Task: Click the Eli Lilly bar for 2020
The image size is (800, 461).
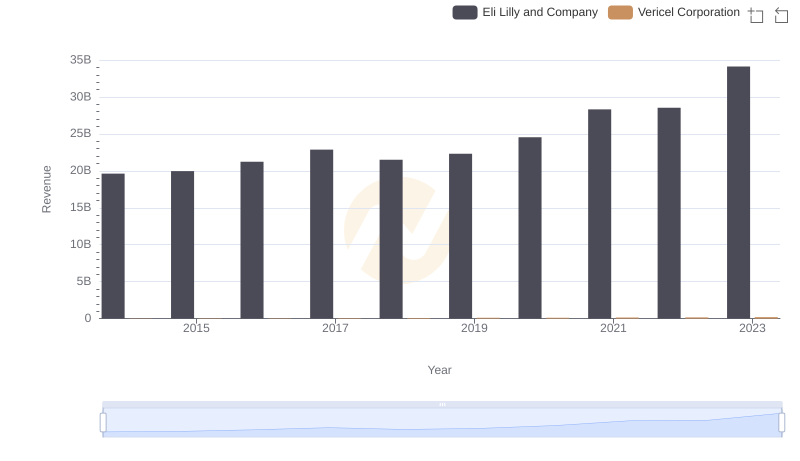Action: [x=530, y=227]
